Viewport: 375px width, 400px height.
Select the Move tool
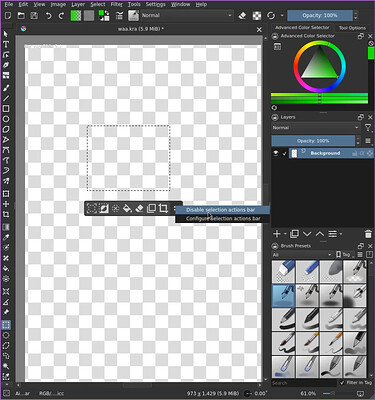pos(6,204)
